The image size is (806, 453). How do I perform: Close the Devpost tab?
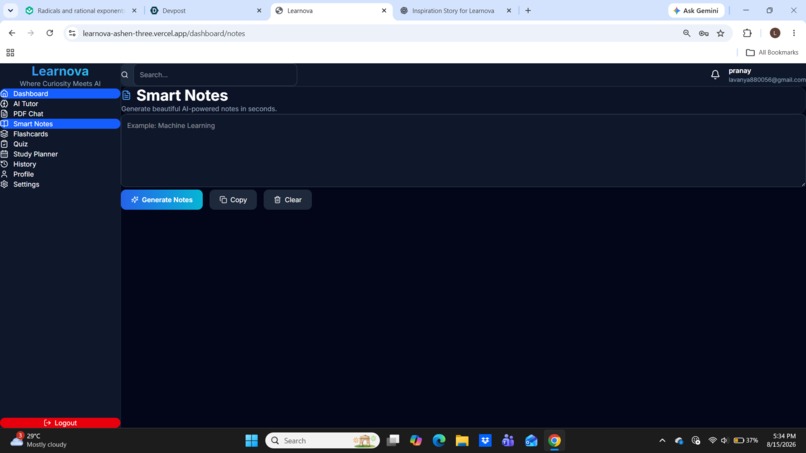coord(259,10)
